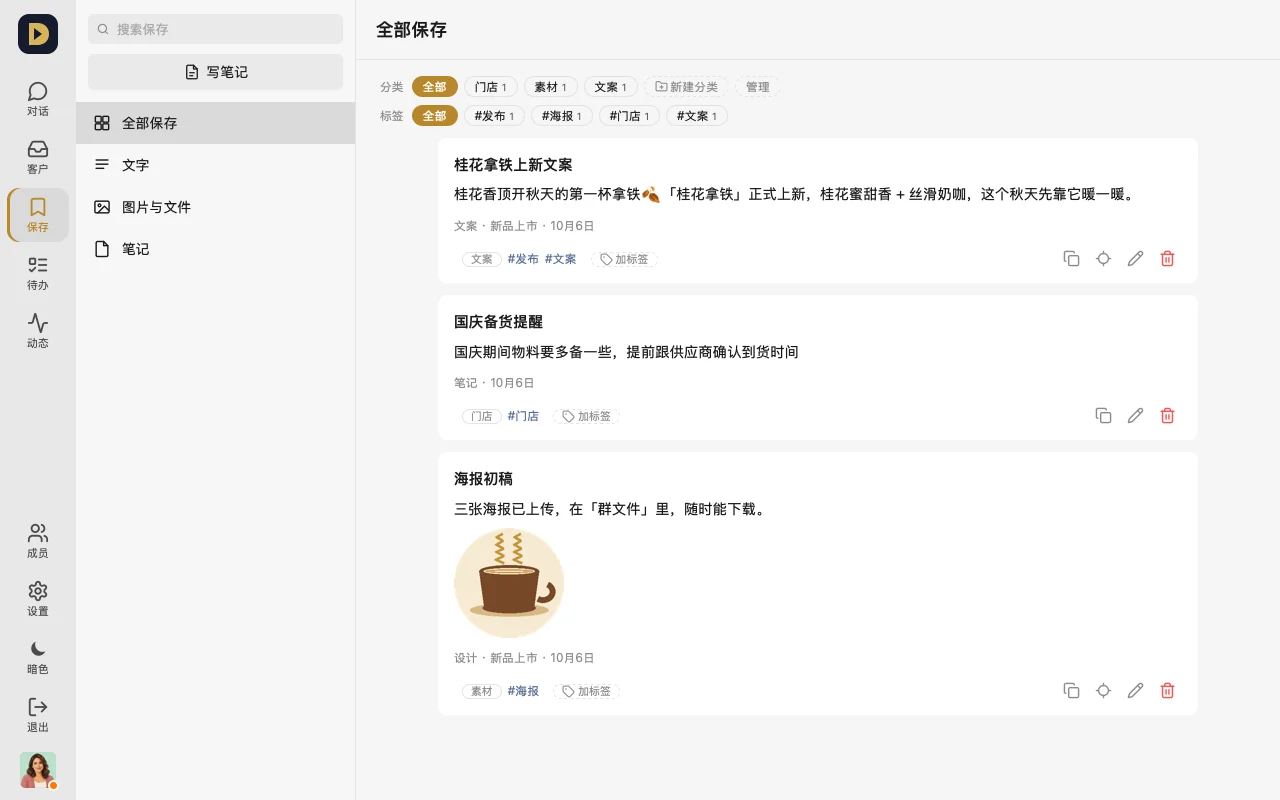This screenshot has width=1280, height=800.
Task: Filter by #发布 tag chip
Action: (494, 116)
